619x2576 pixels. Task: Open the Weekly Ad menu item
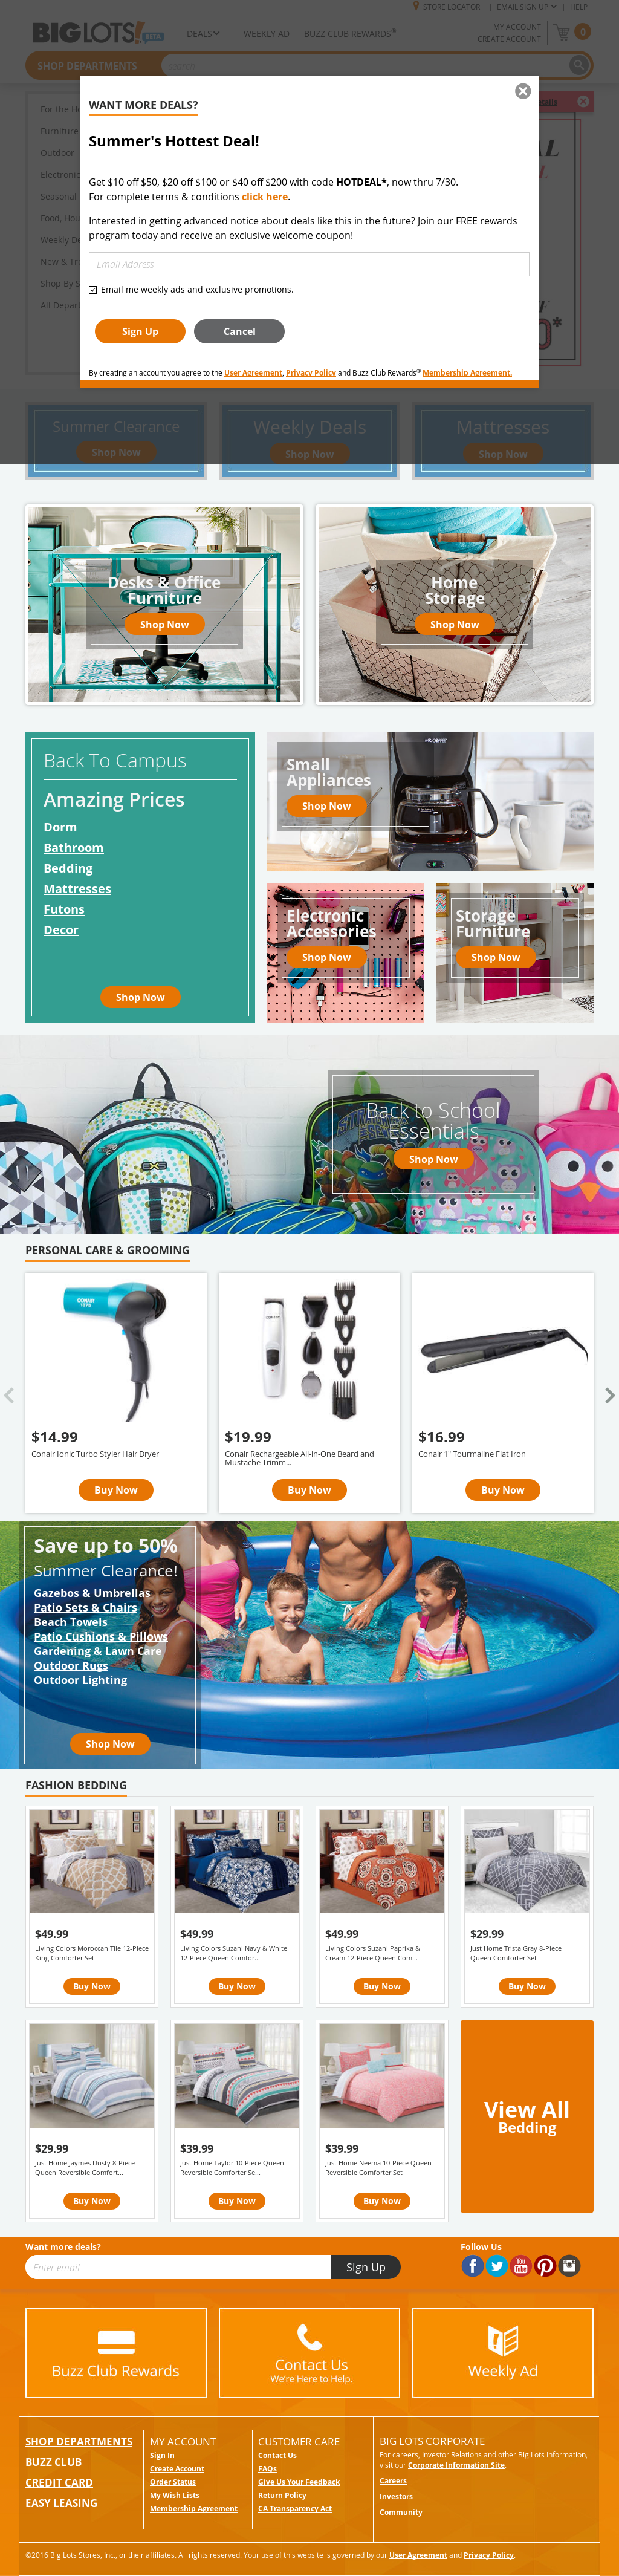coord(266,34)
